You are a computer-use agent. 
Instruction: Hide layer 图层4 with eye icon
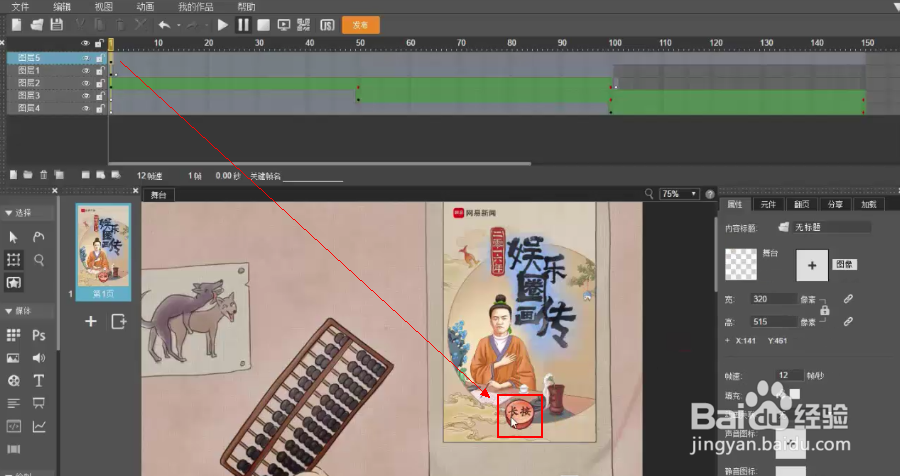pyautogui.click(x=86, y=108)
